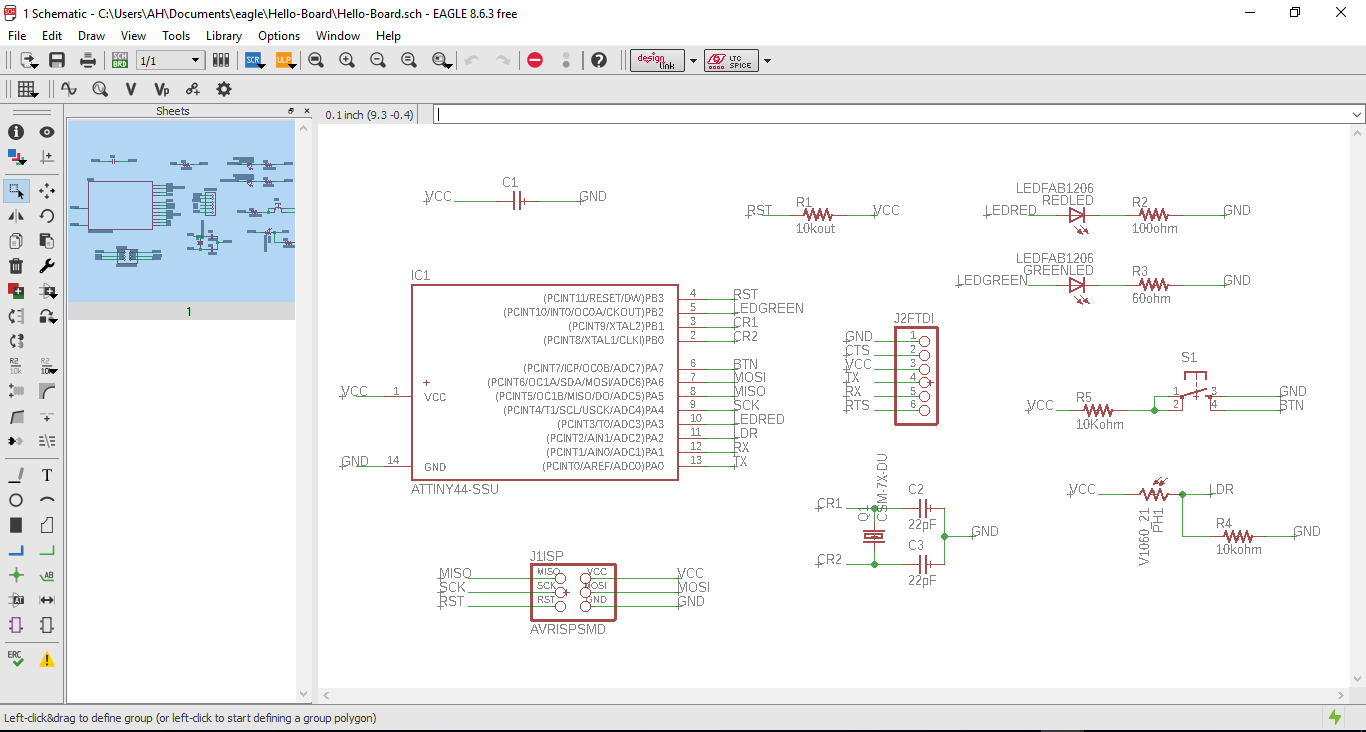Open the File menu
Image resolution: width=1366 pixels, height=732 pixels.
tap(17, 36)
